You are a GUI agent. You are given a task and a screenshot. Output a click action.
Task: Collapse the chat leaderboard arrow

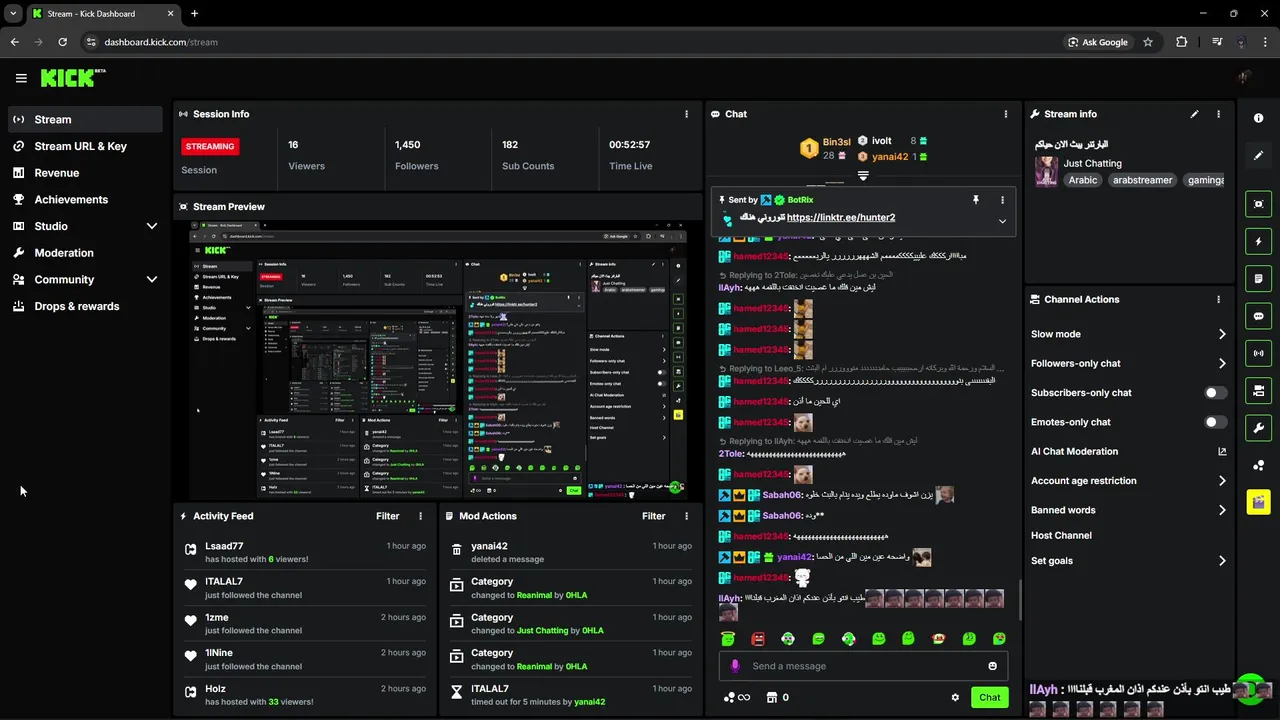(x=863, y=175)
